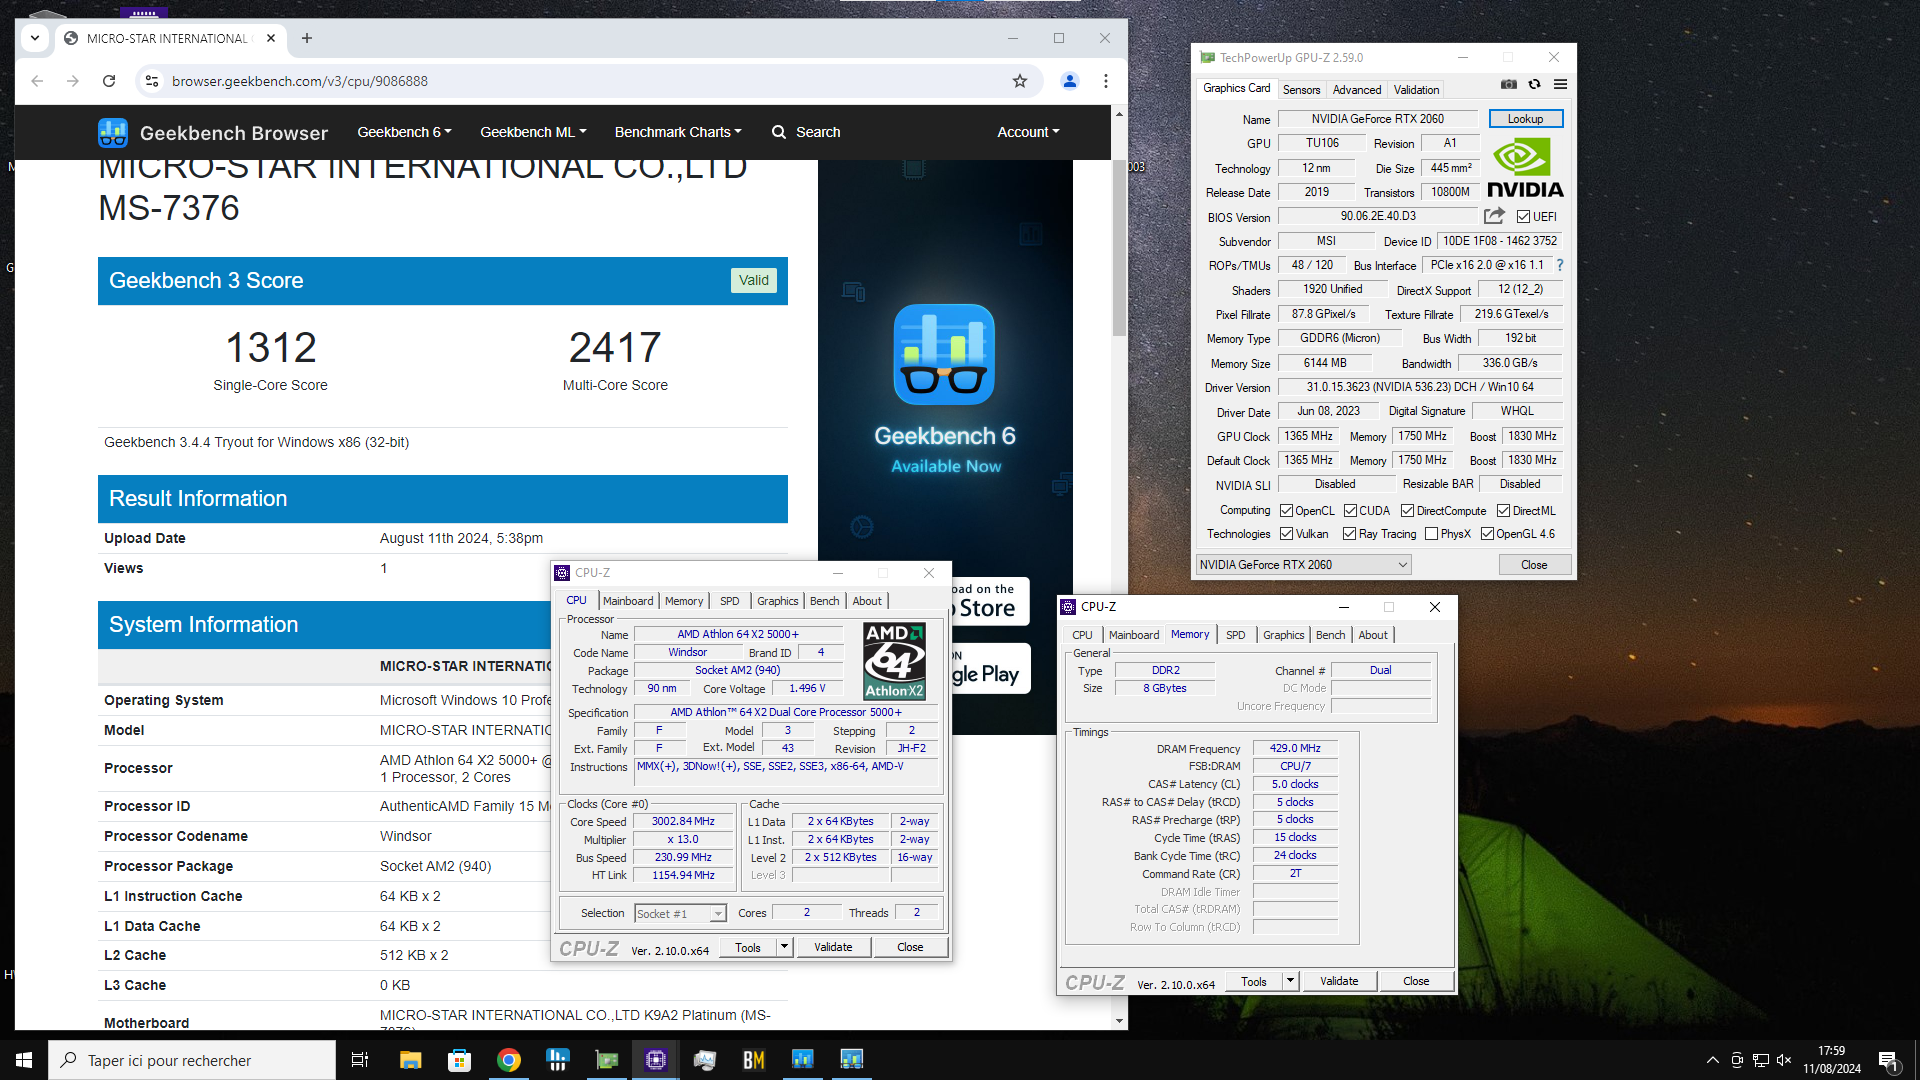Toggle the DirectML checkbox

1504,511
